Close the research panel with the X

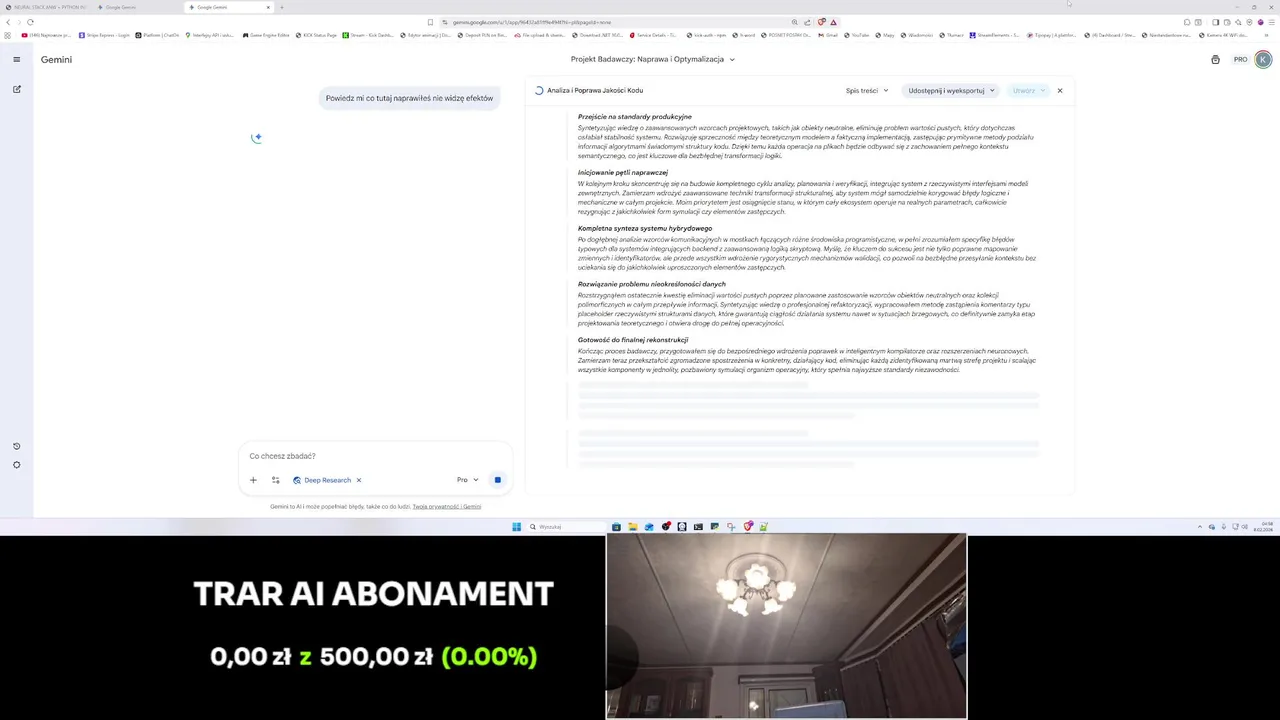click(x=1060, y=91)
